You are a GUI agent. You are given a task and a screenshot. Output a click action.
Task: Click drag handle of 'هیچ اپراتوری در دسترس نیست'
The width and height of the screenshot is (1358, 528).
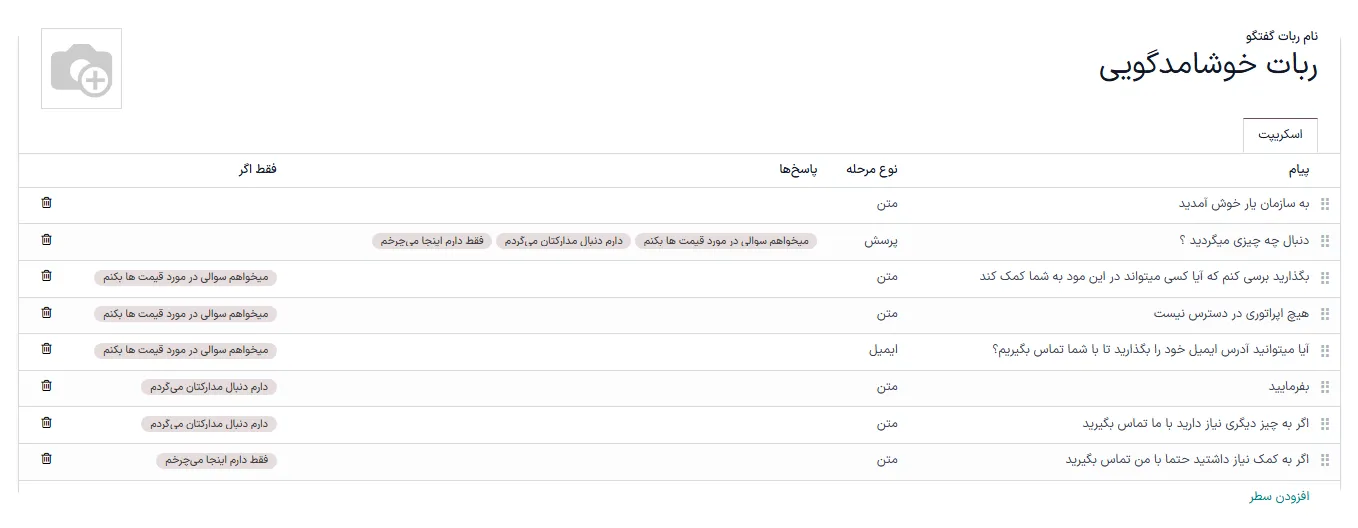(x=1325, y=314)
